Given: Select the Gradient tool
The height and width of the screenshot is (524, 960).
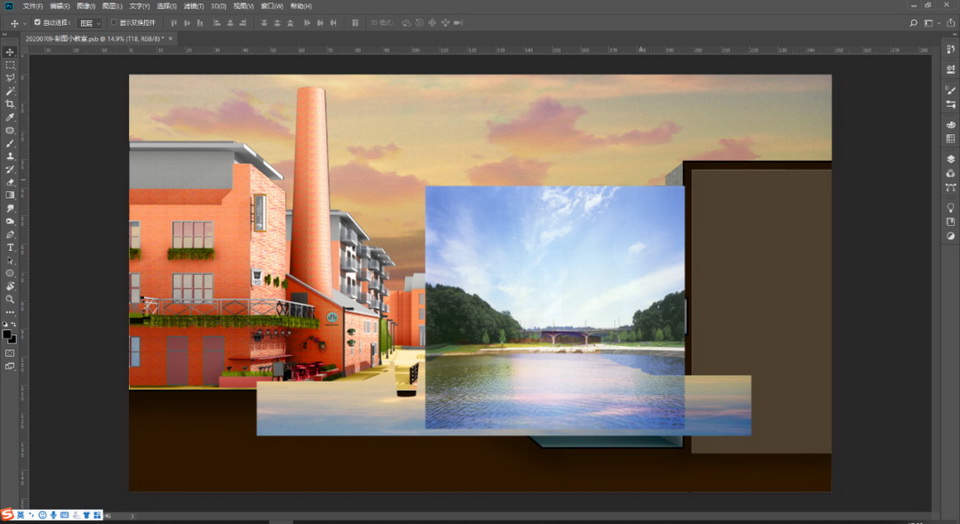Looking at the screenshot, I should [10, 195].
